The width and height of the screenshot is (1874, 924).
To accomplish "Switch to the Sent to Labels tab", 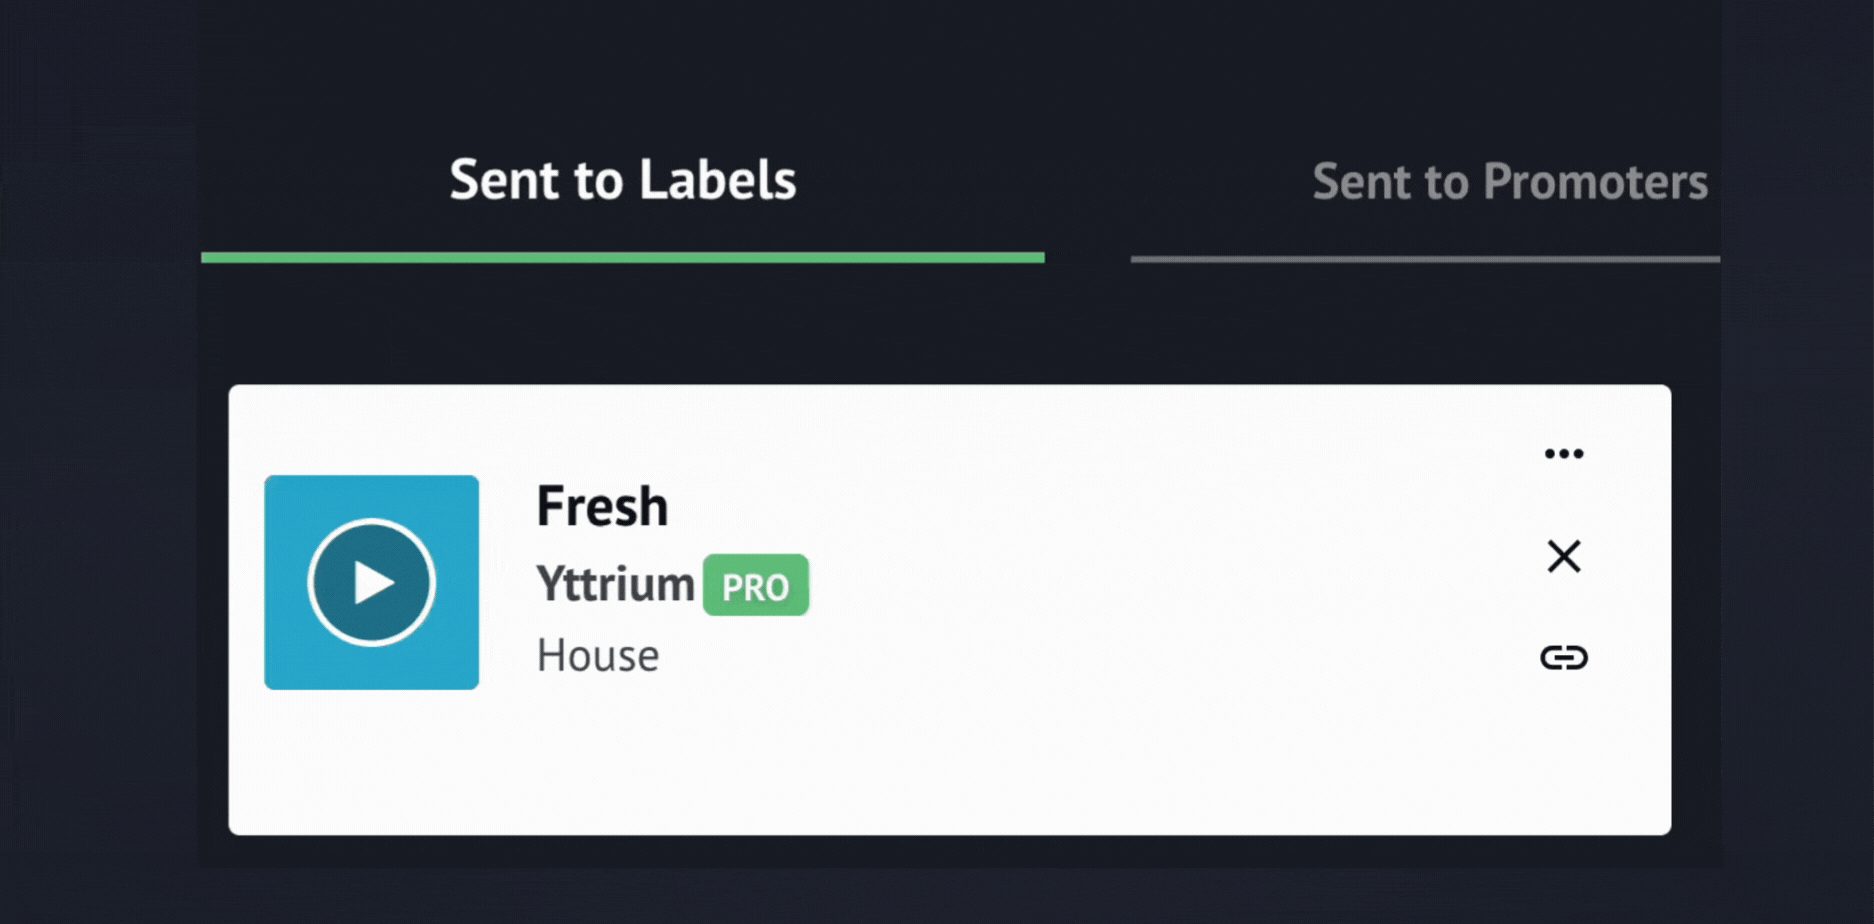I will coord(622,181).
